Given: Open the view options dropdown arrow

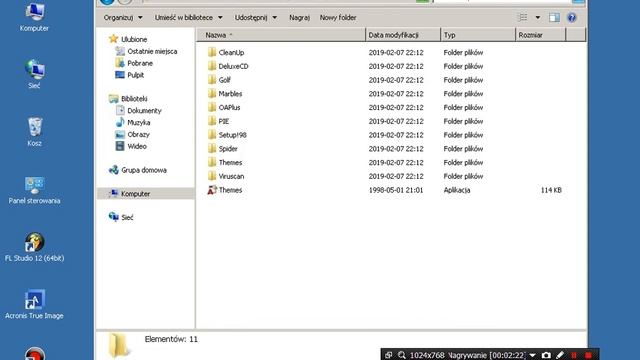Looking at the screenshot, I should pyautogui.click(x=538, y=18).
